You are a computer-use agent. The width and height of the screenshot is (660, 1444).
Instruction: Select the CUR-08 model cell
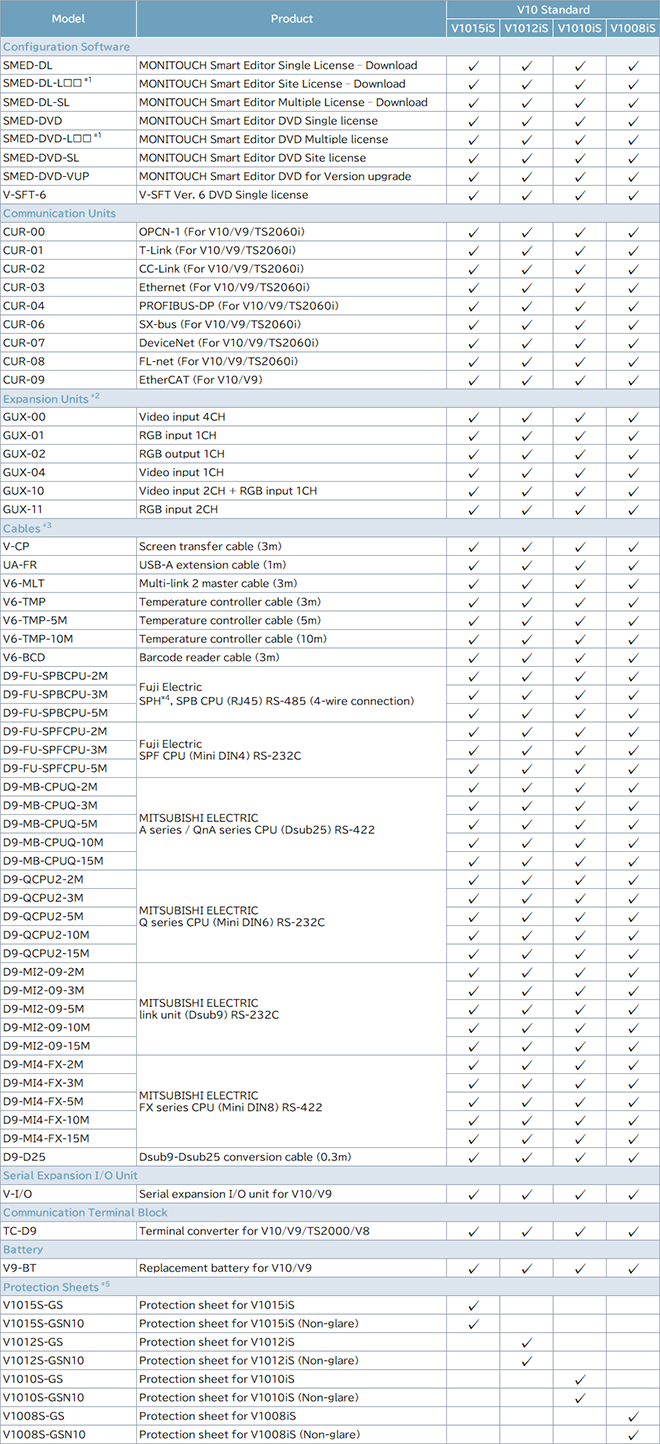point(68,361)
